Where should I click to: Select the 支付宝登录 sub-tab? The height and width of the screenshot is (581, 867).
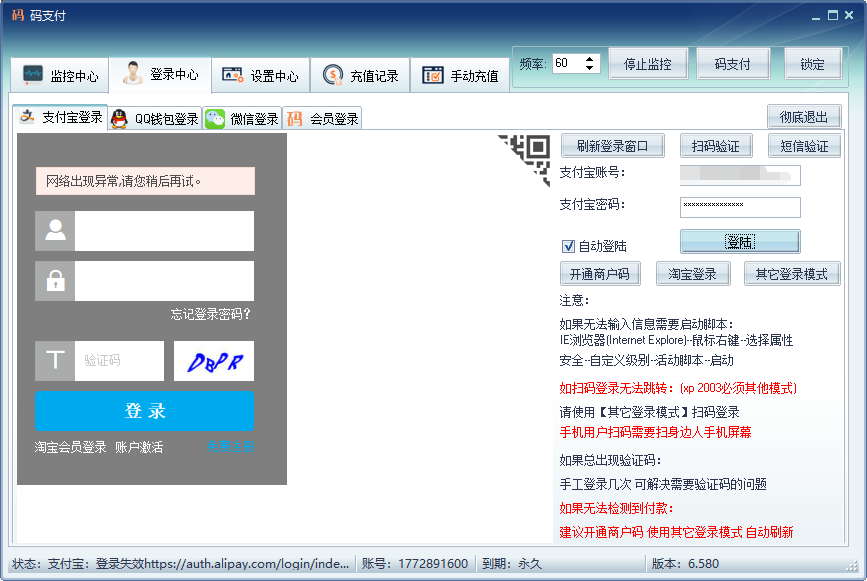(60, 117)
